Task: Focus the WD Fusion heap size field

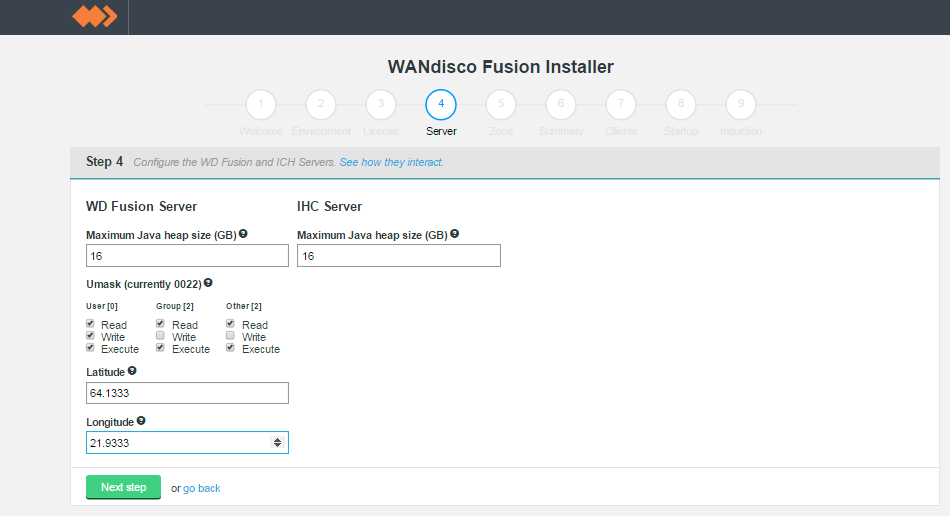Action: coord(187,256)
